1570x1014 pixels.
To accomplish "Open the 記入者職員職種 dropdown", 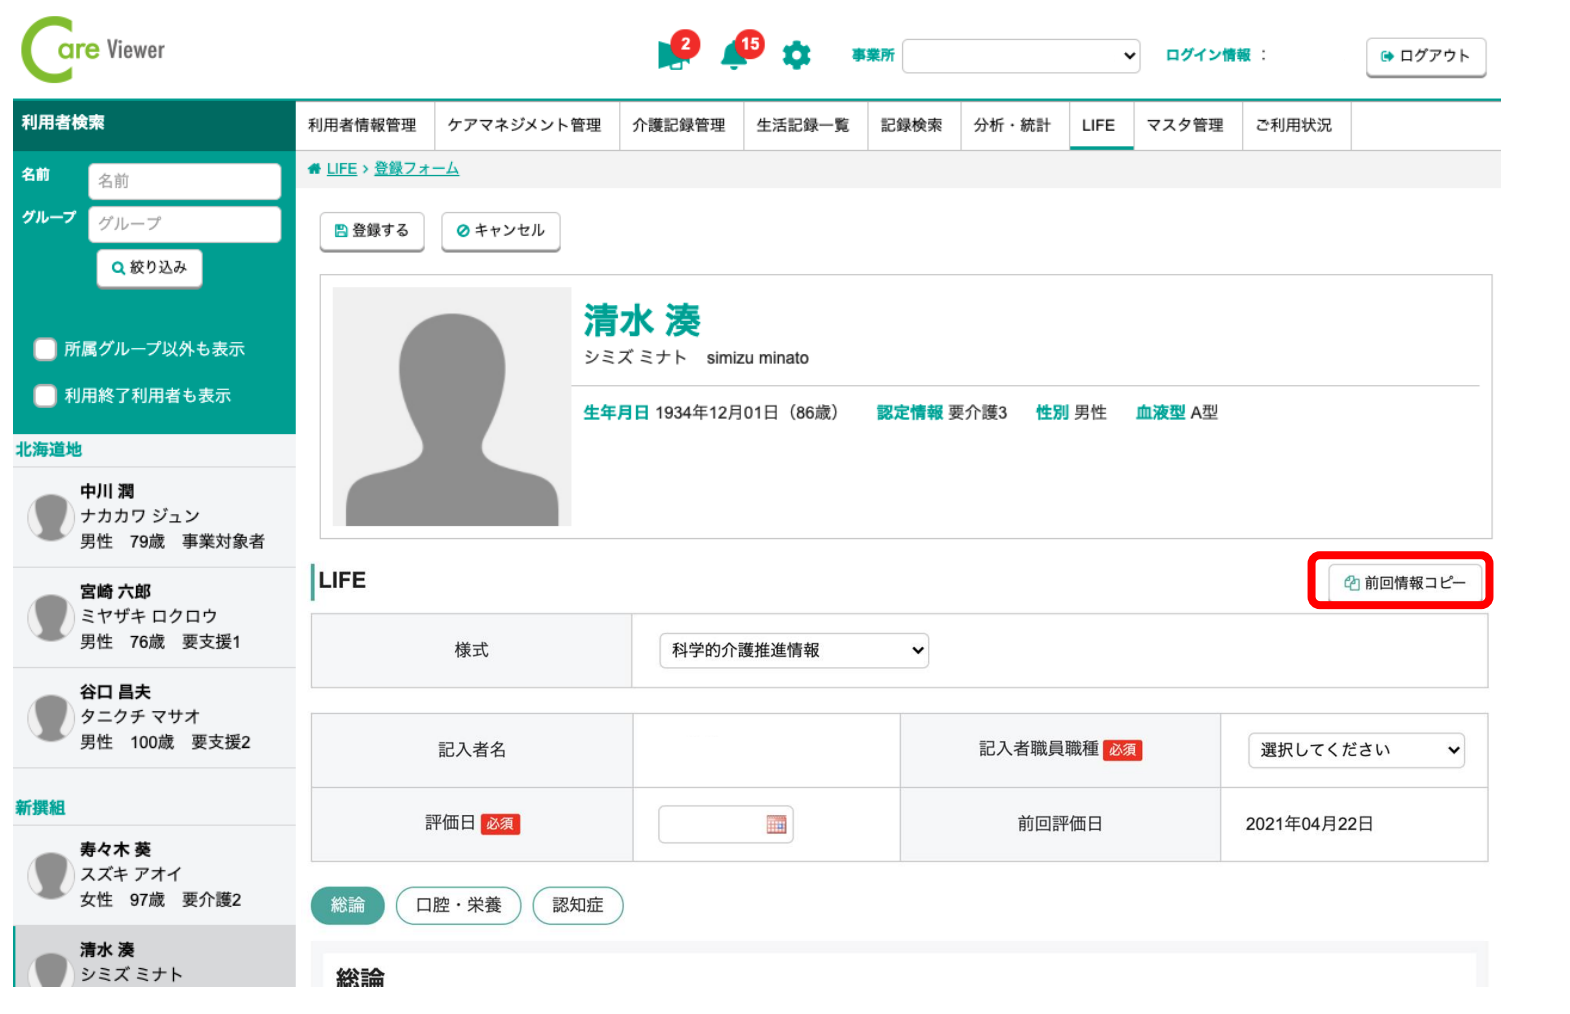I will [1355, 750].
